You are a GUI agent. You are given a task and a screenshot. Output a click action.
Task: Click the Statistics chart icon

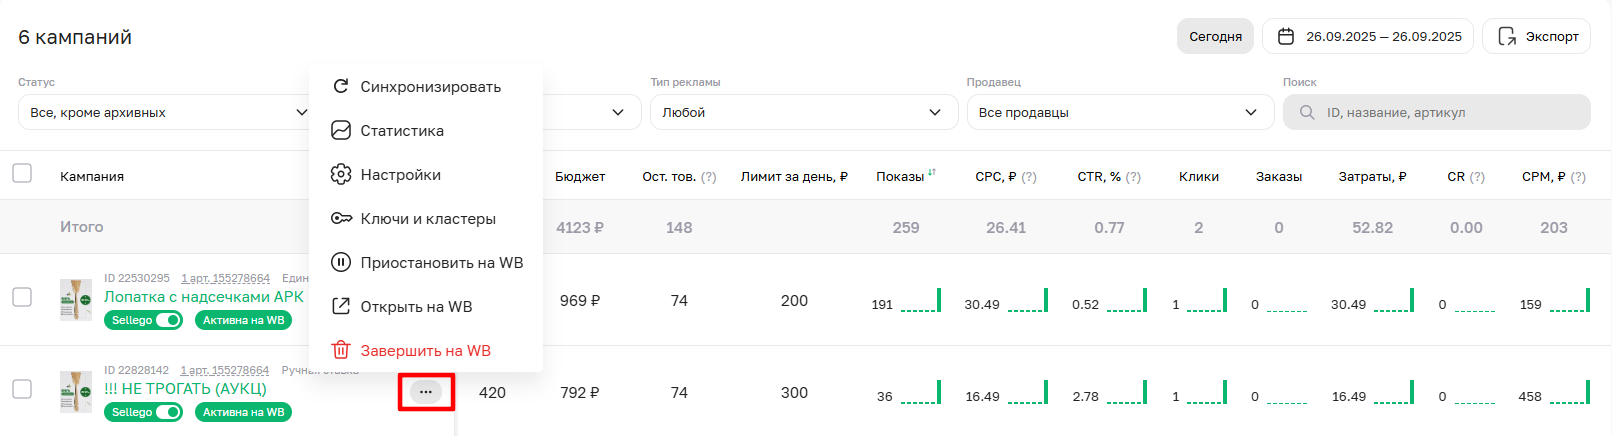[341, 131]
